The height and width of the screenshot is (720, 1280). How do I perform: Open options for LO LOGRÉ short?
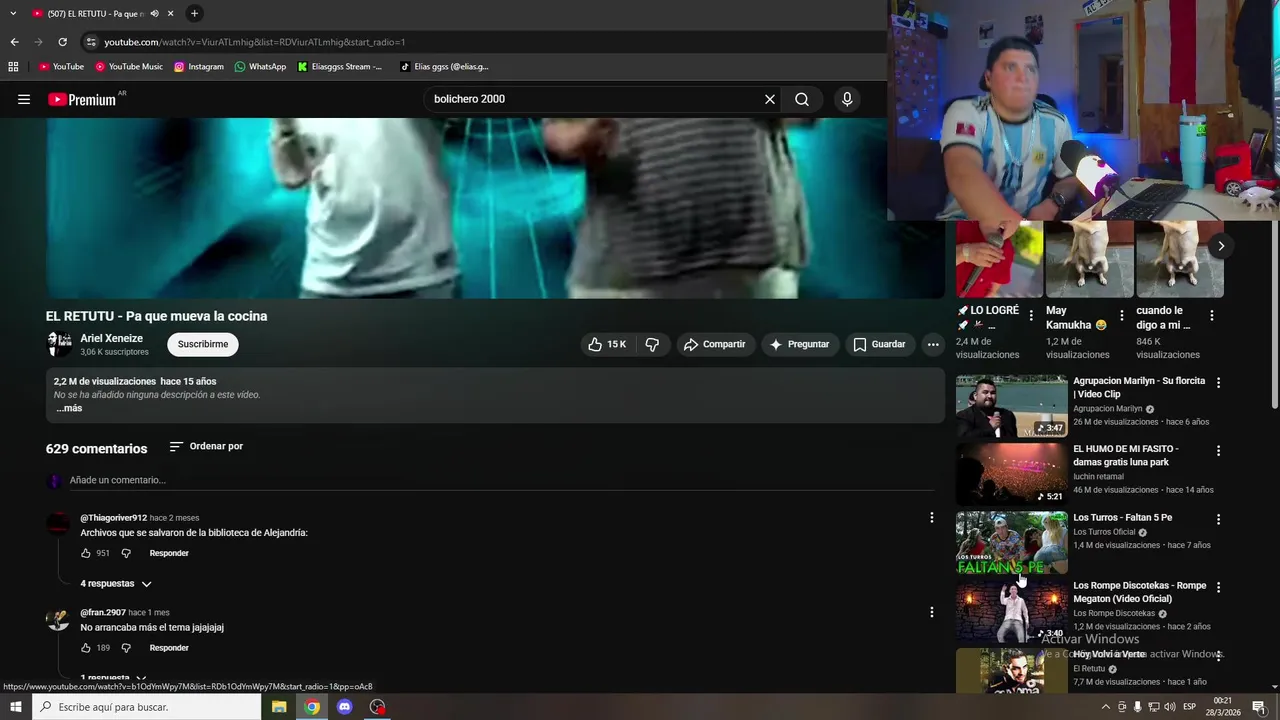[x=1031, y=315]
